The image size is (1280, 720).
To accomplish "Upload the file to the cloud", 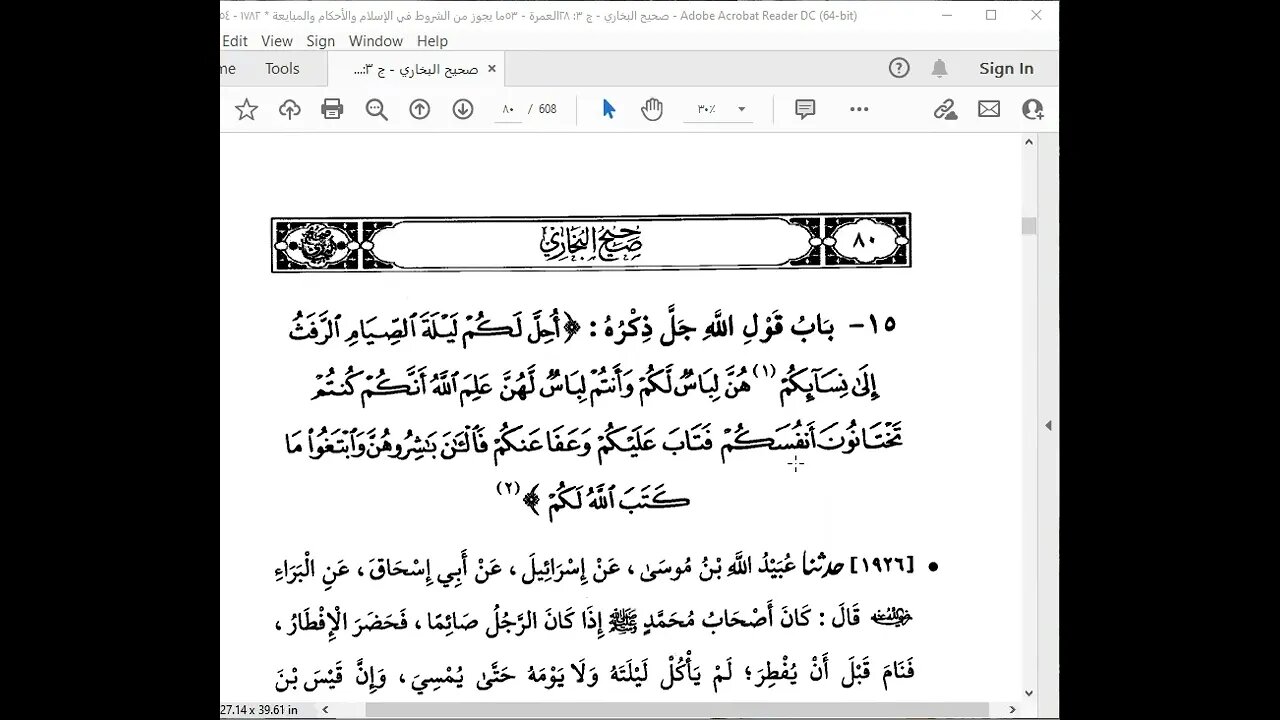I will click(290, 110).
